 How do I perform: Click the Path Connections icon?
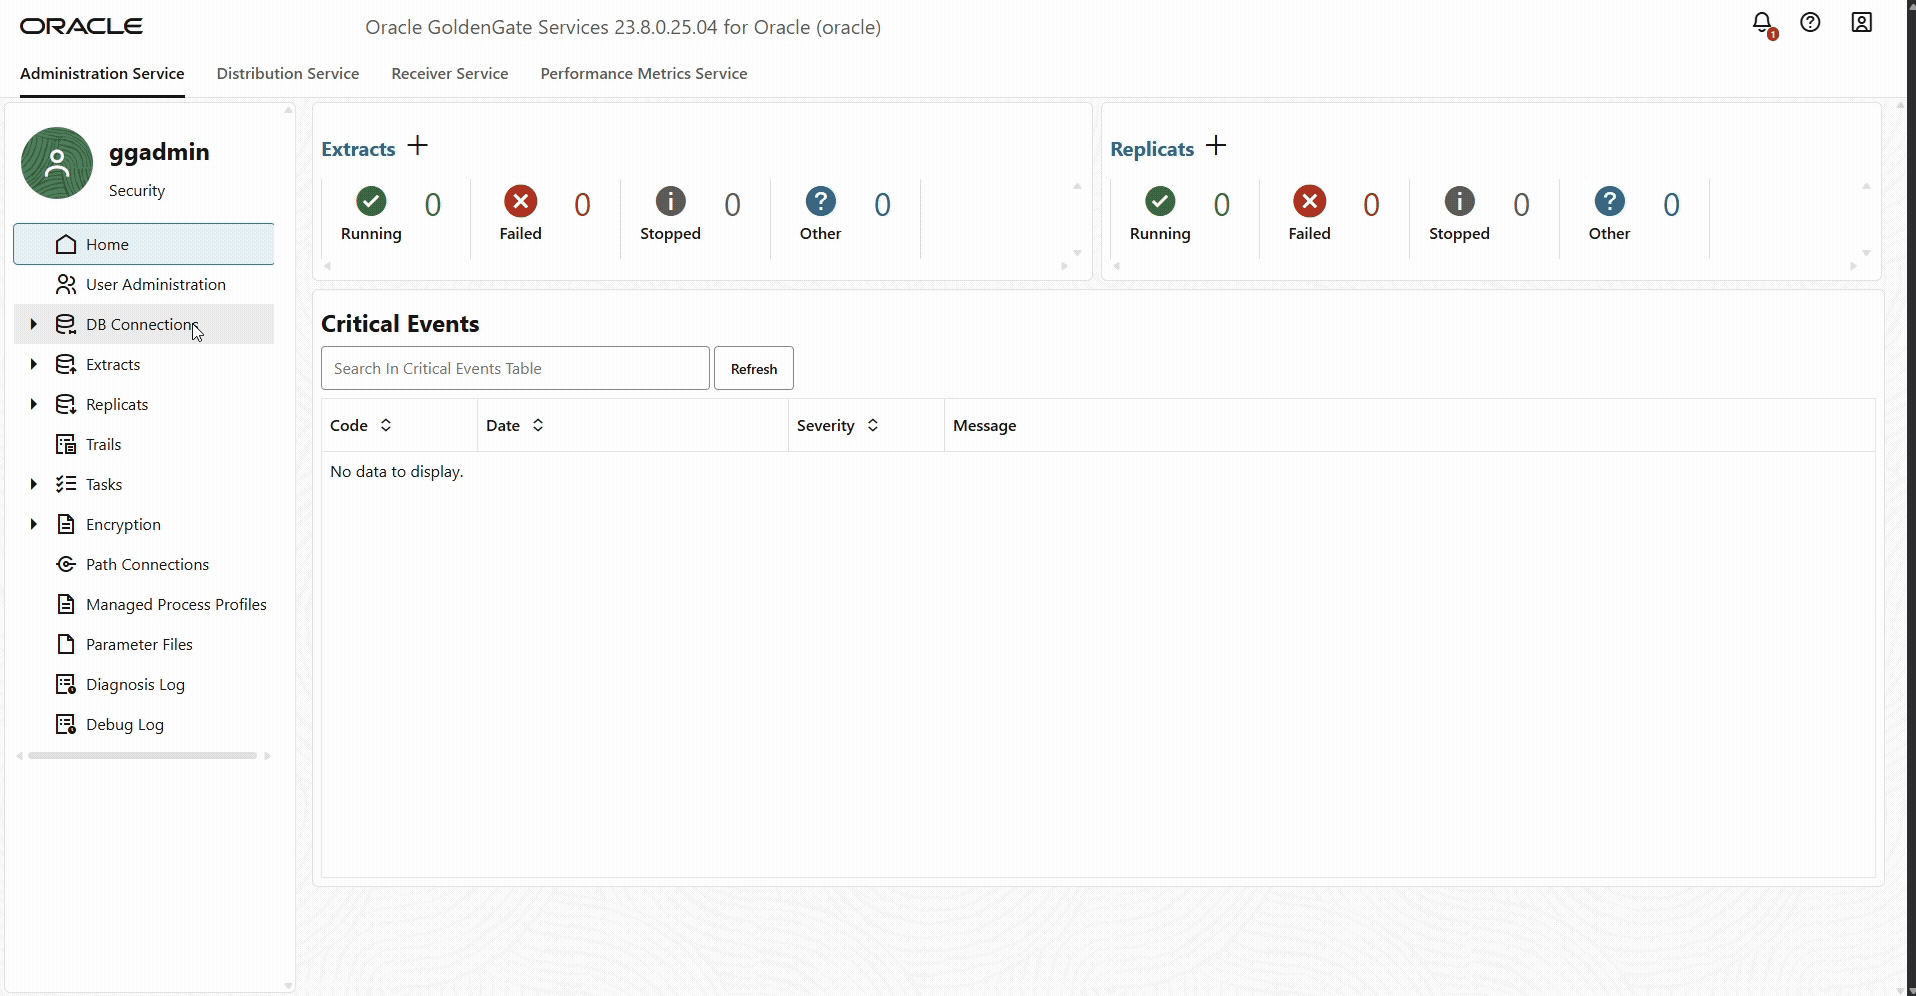[x=66, y=564]
